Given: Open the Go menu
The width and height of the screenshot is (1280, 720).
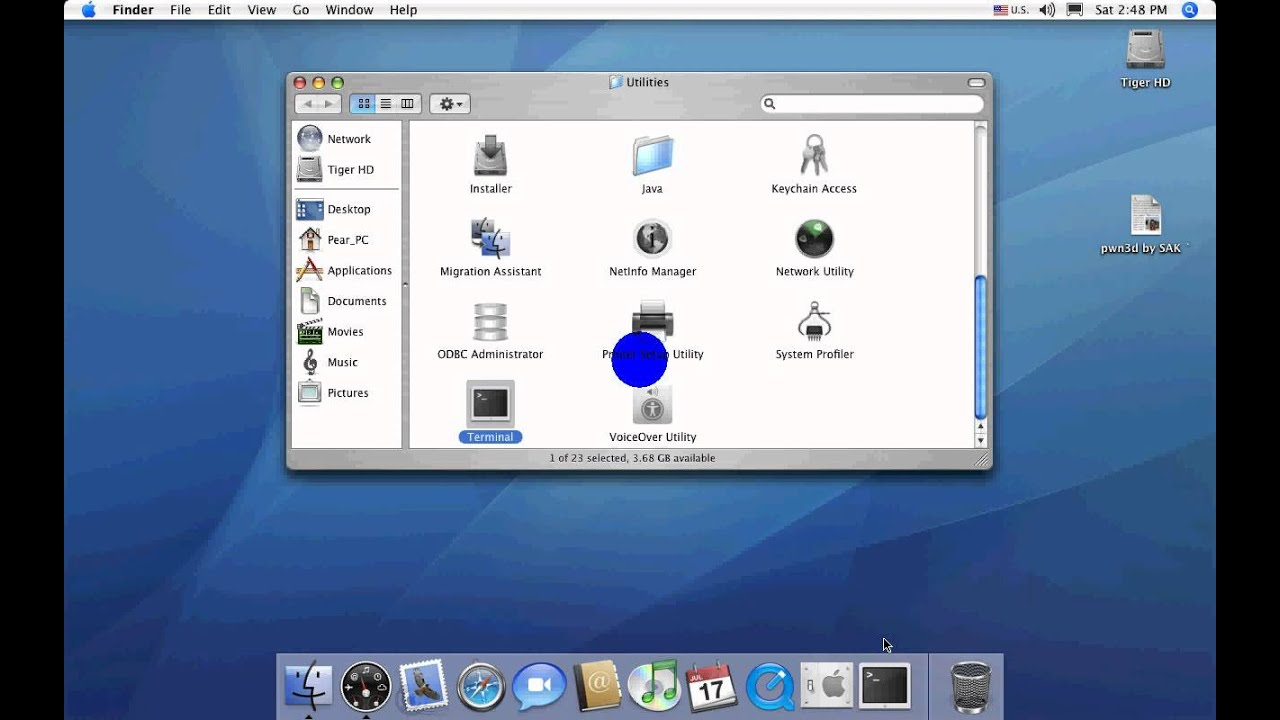Looking at the screenshot, I should pyautogui.click(x=301, y=10).
